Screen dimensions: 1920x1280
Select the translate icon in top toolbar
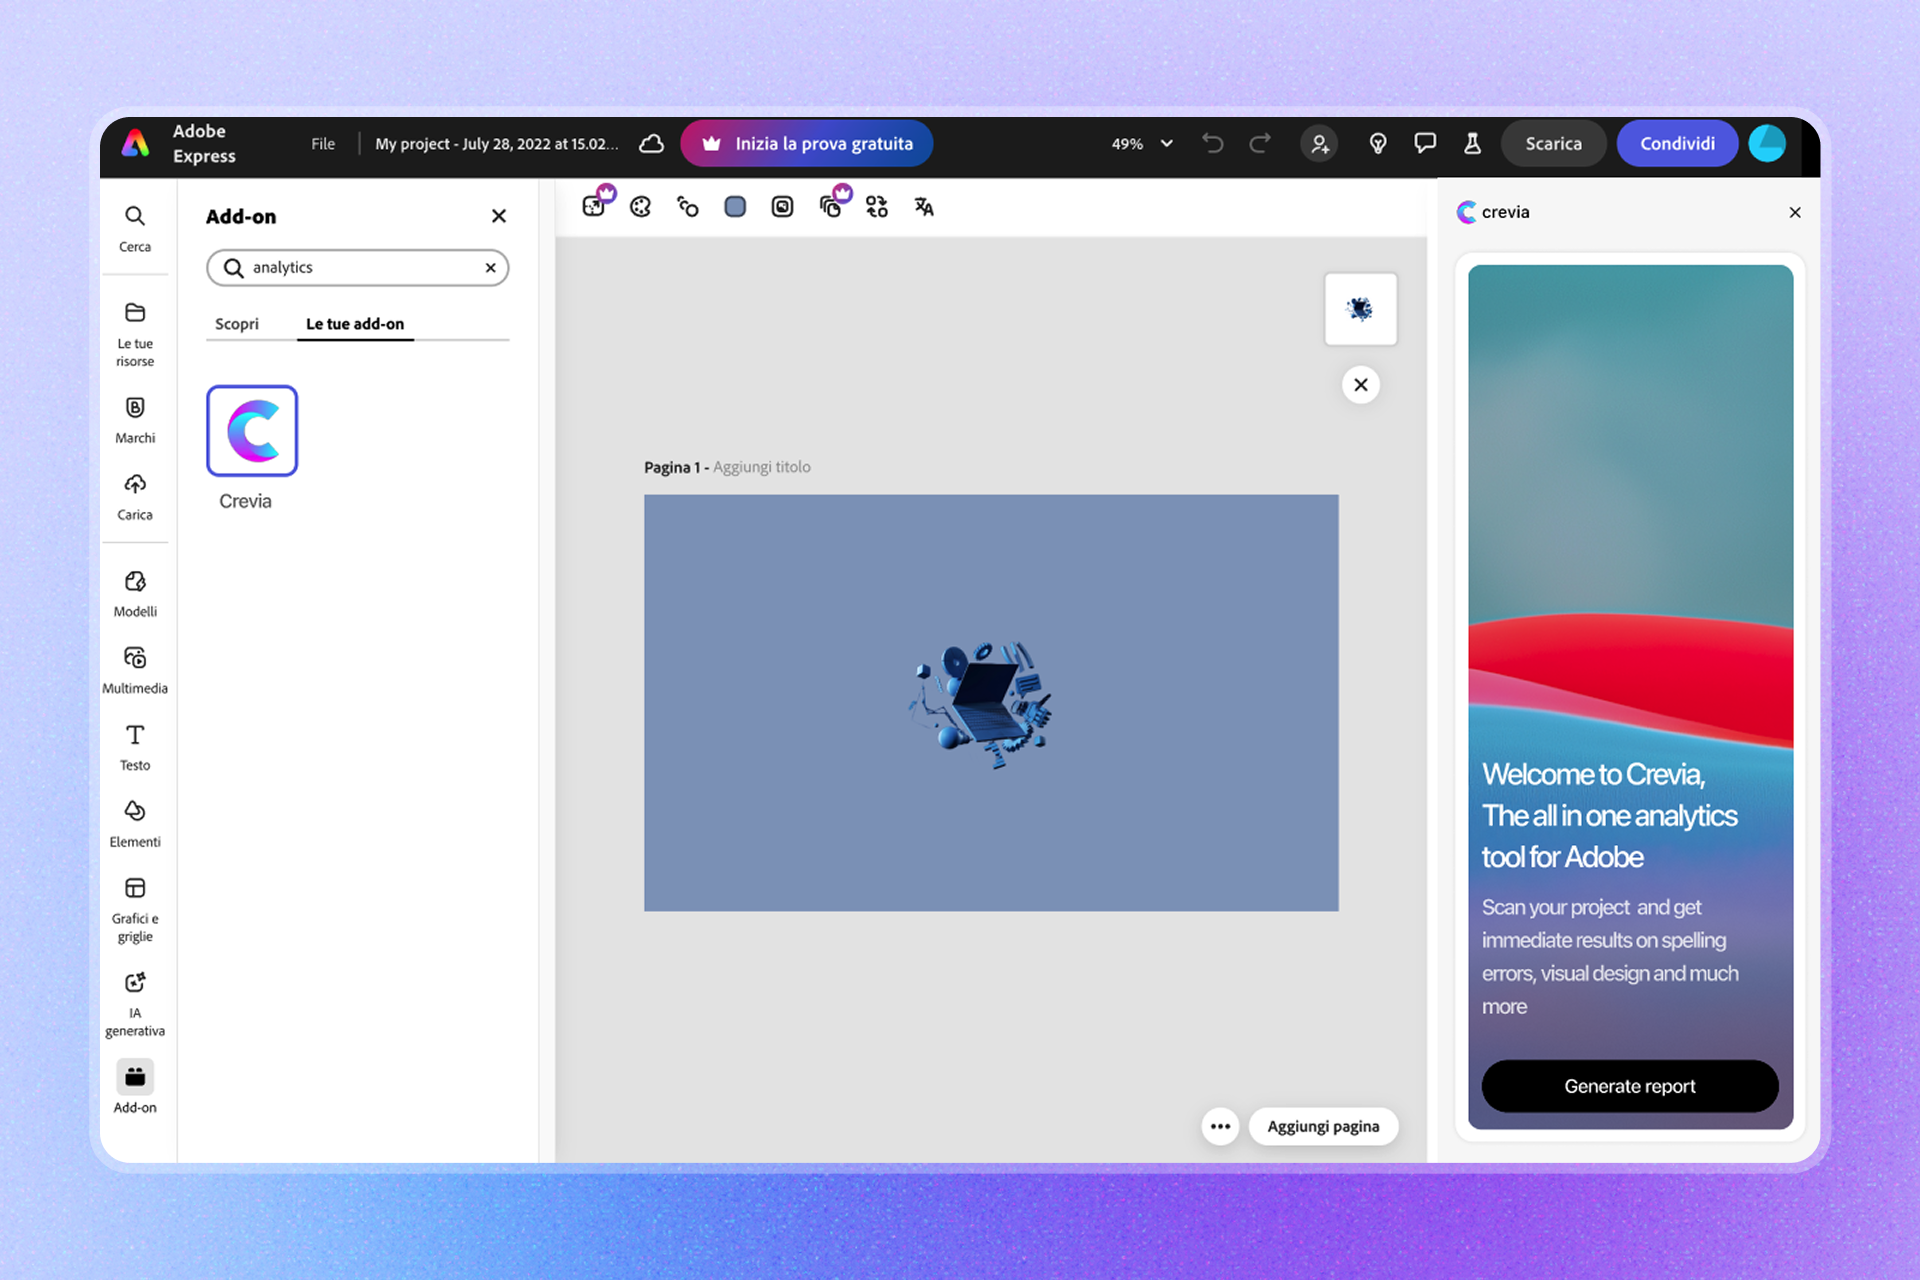click(x=924, y=207)
